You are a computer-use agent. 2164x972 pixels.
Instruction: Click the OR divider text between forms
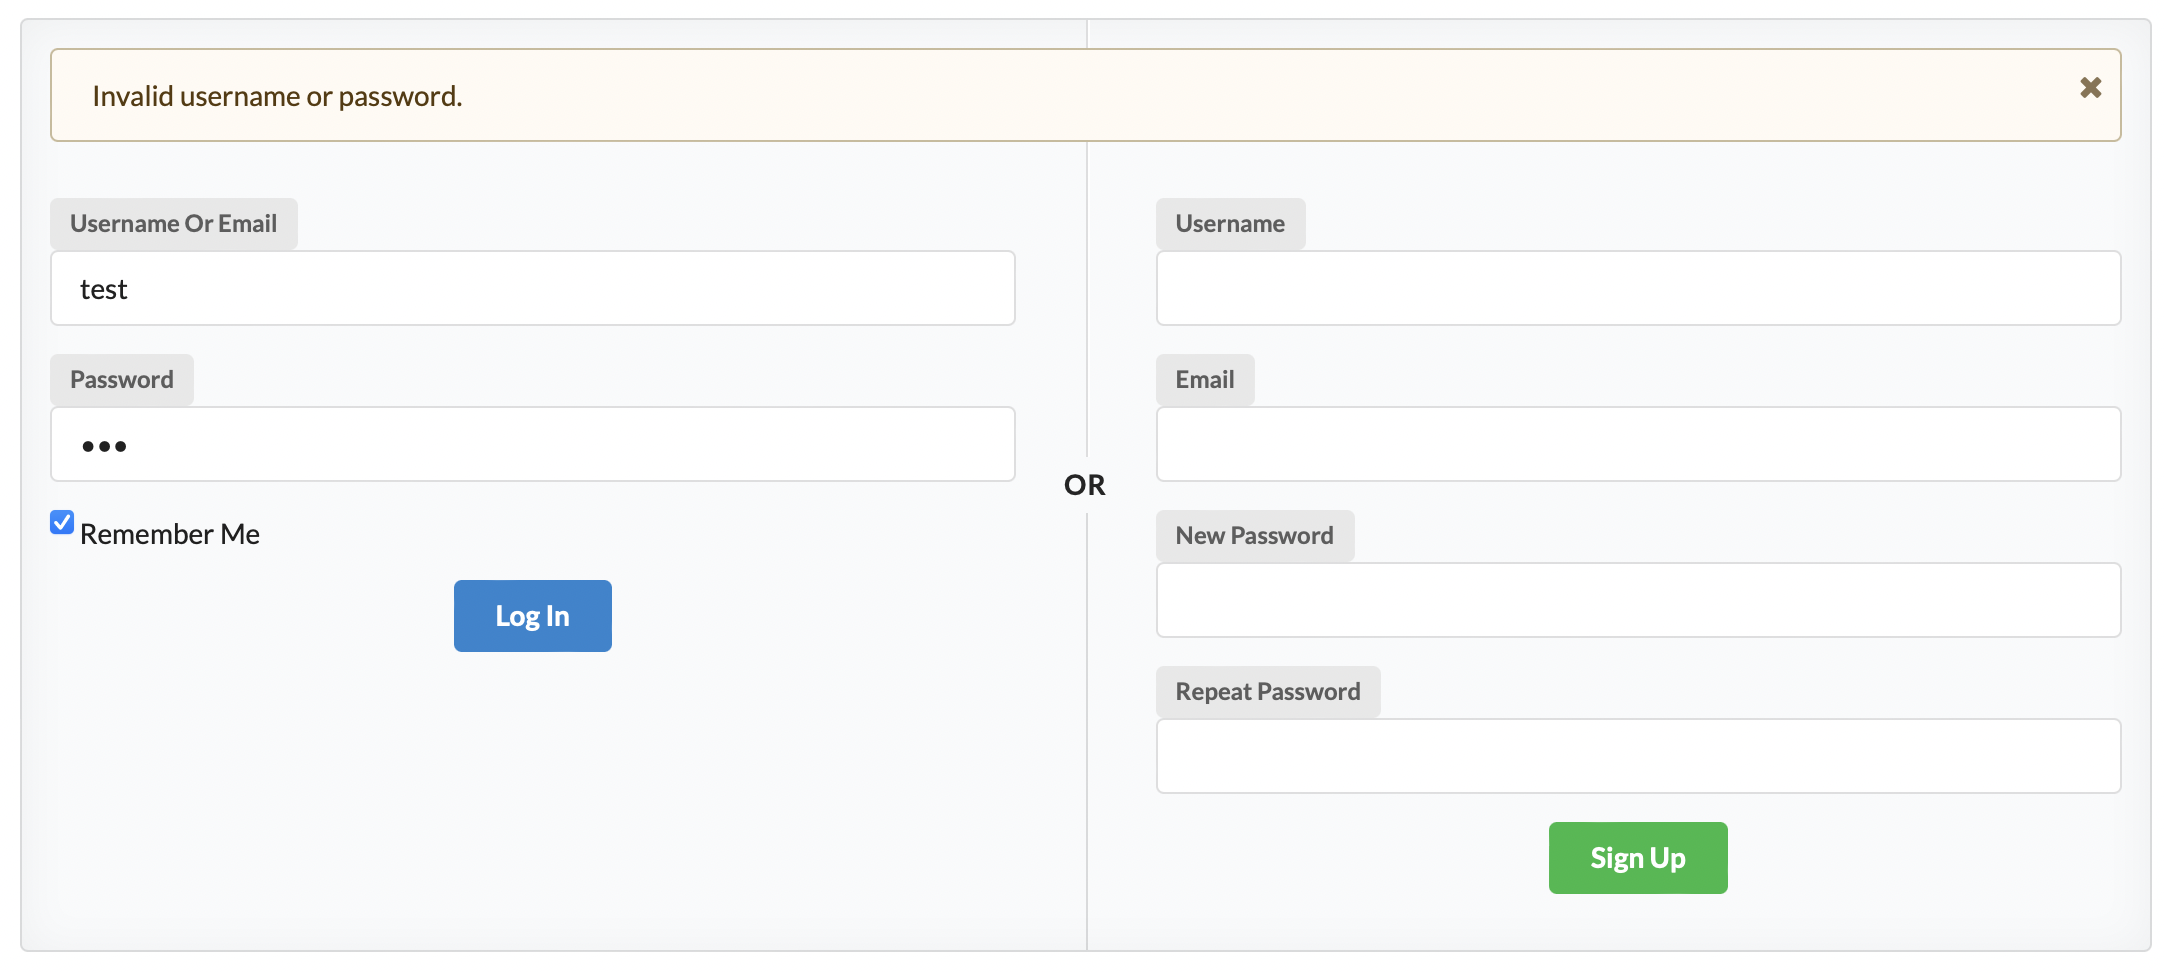1085,485
